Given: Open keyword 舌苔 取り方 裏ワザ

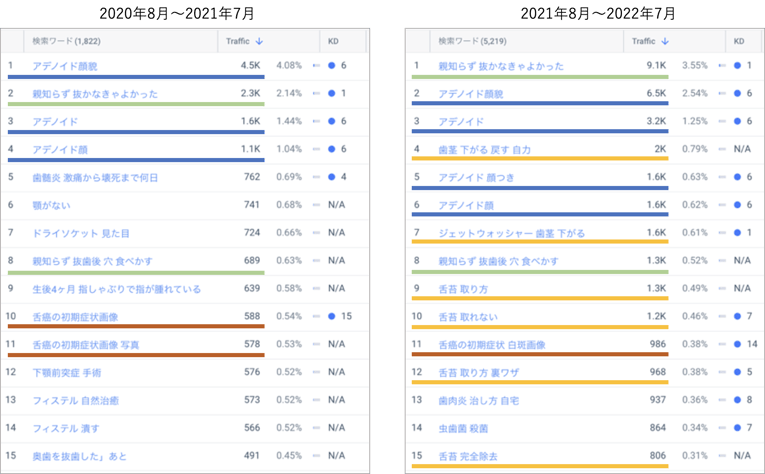Looking at the screenshot, I should pos(479,373).
